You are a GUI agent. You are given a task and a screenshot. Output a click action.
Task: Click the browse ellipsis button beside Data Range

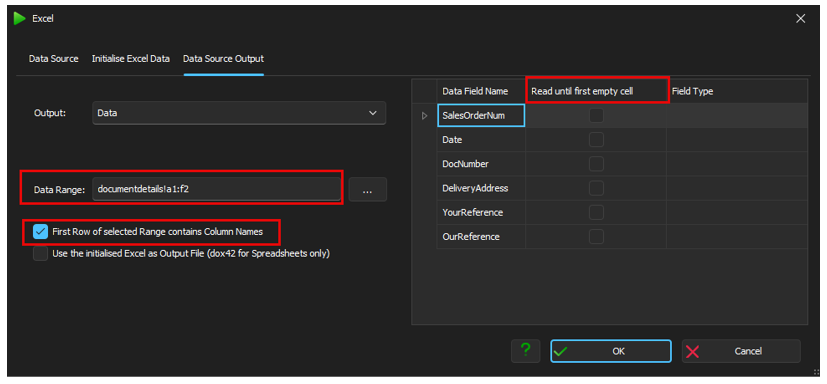(368, 189)
